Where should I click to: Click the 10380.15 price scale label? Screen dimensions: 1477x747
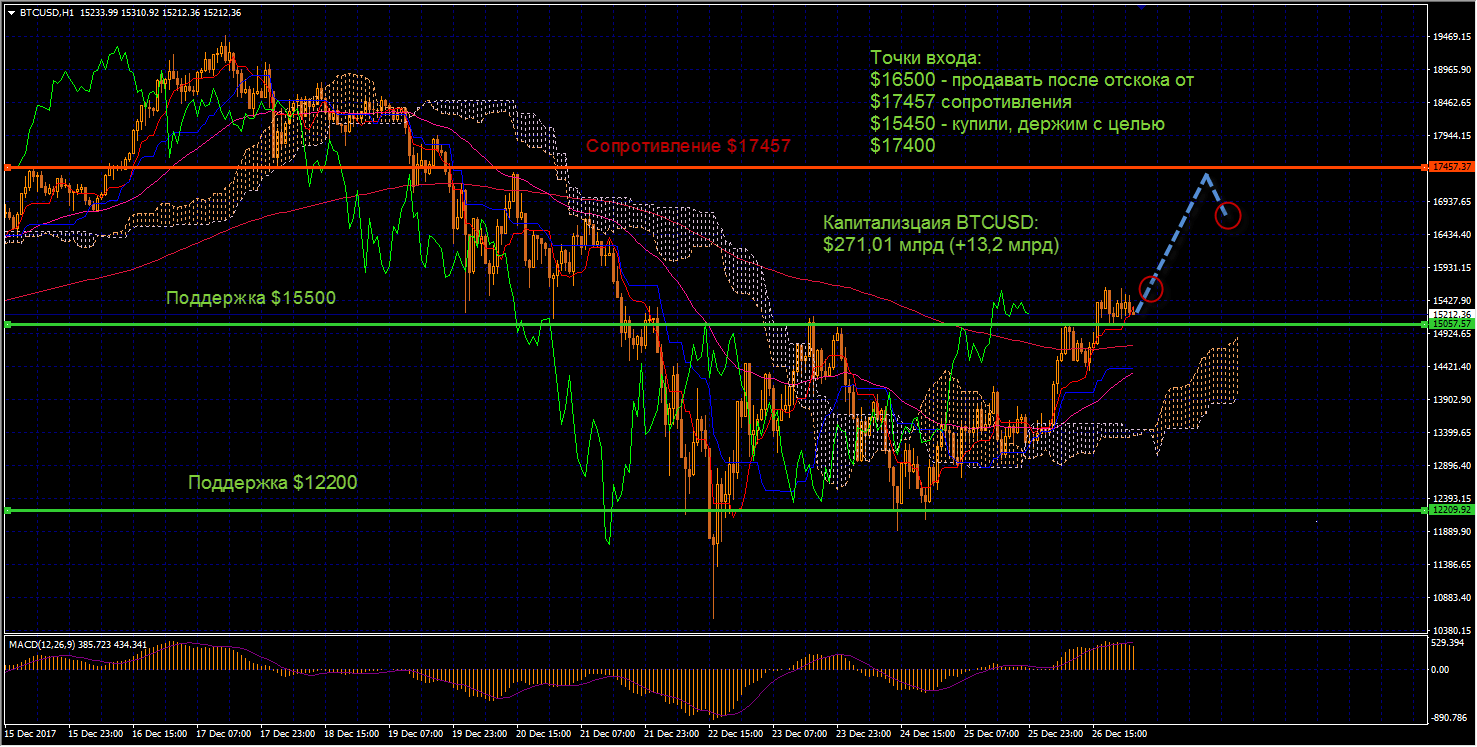click(x=1451, y=631)
